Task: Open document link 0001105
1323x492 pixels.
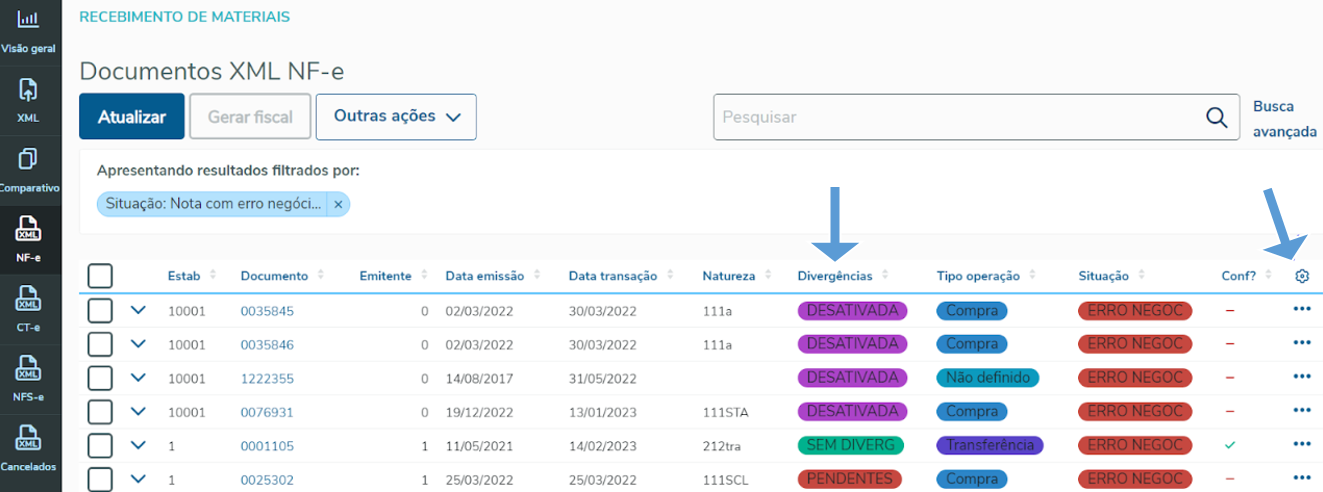Action: pos(267,446)
